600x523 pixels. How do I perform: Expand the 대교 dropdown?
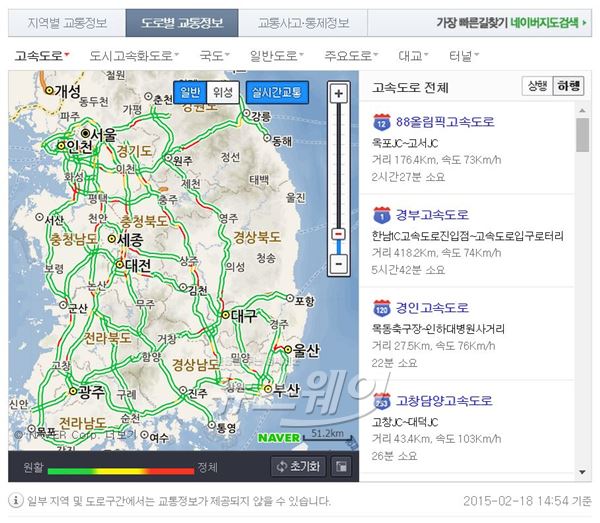tap(413, 56)
